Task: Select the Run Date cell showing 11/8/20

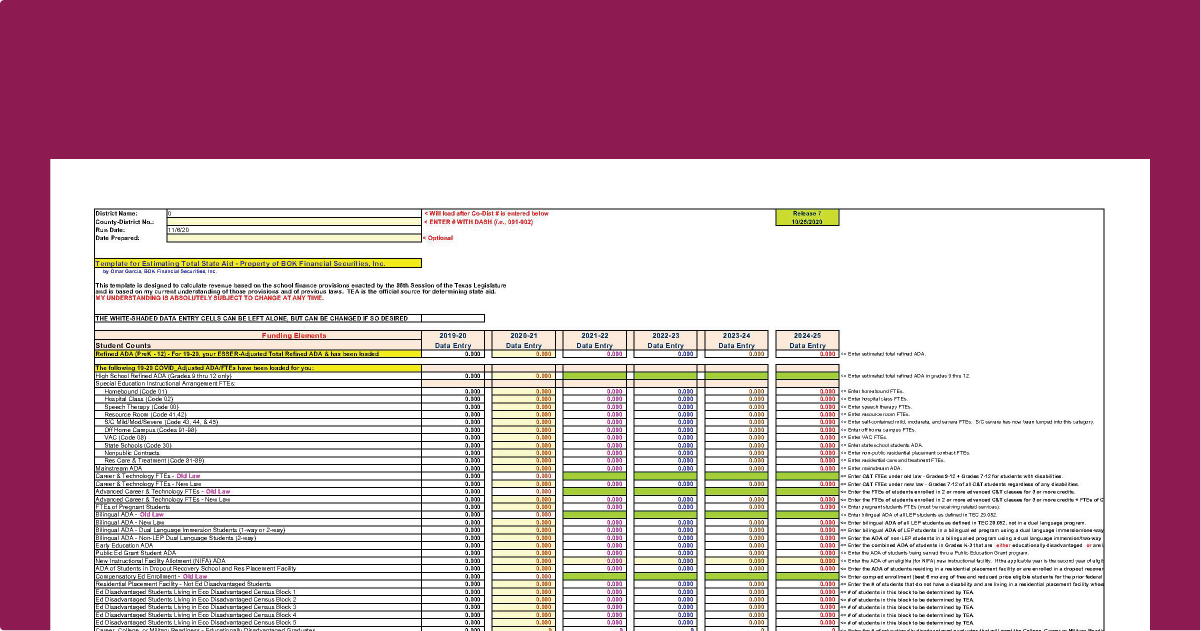Action: (294, 229)
